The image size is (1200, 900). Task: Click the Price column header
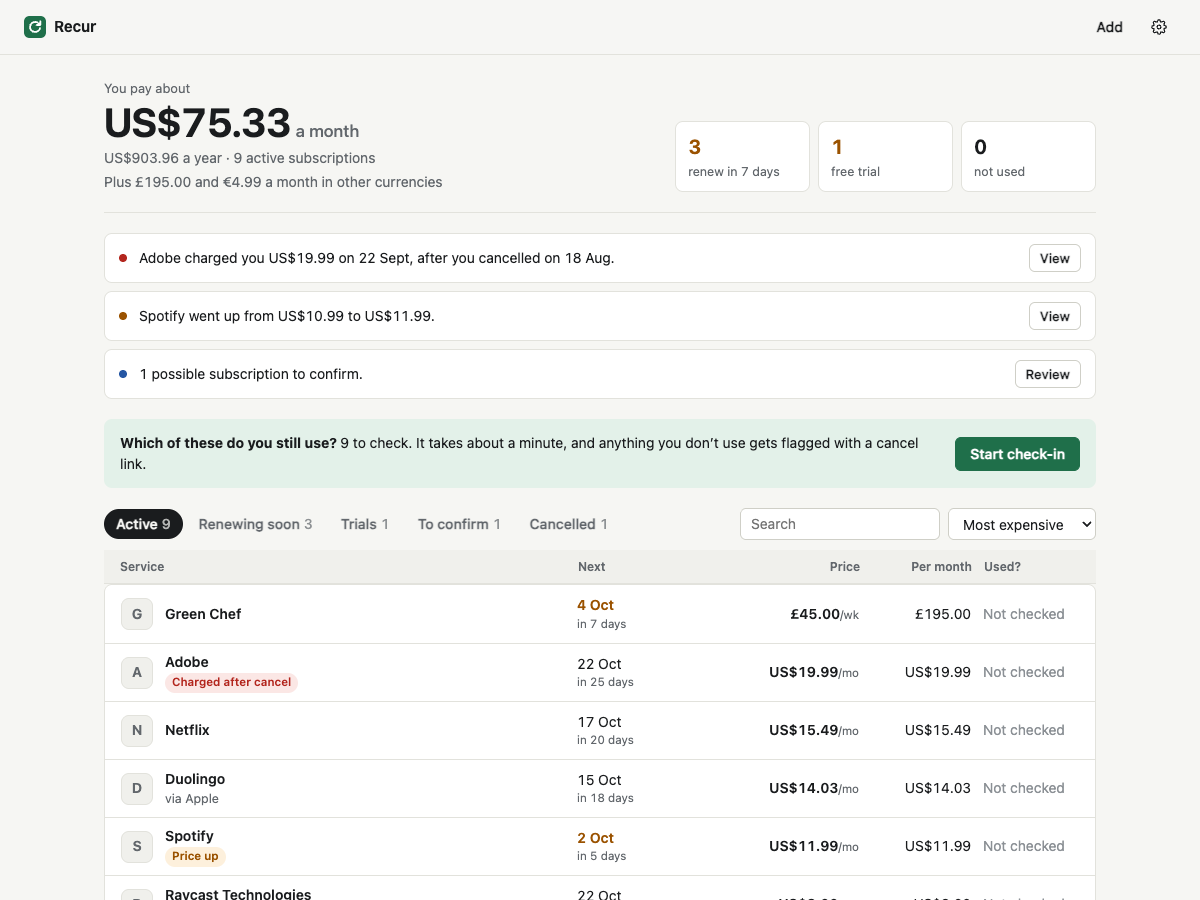click(845, 566)
